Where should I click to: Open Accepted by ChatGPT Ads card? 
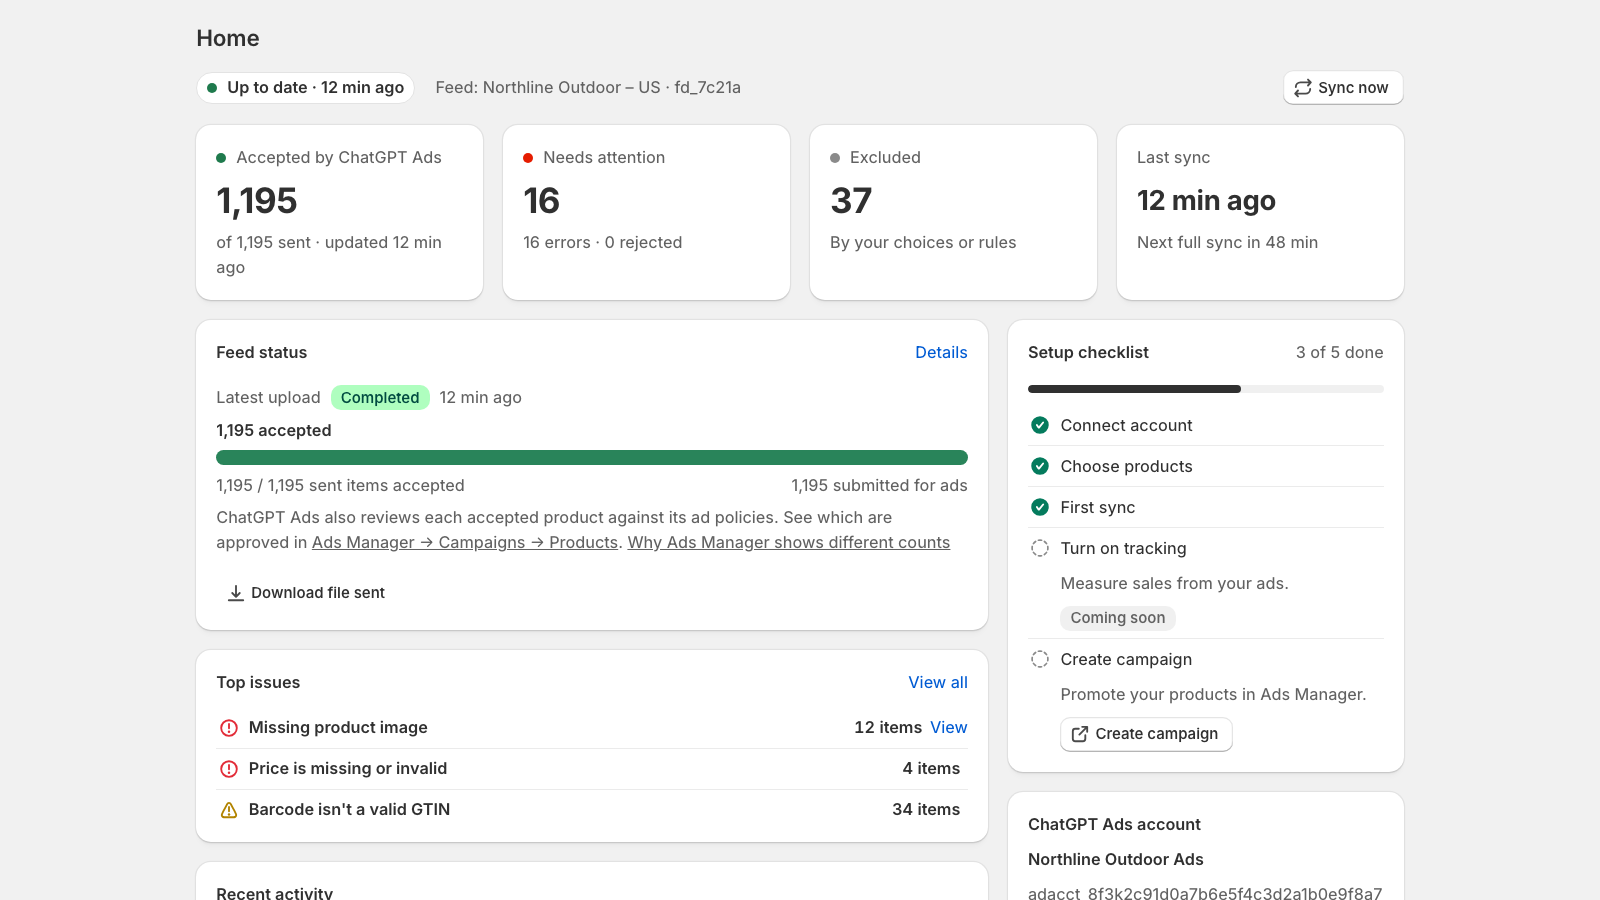[340, 212]
